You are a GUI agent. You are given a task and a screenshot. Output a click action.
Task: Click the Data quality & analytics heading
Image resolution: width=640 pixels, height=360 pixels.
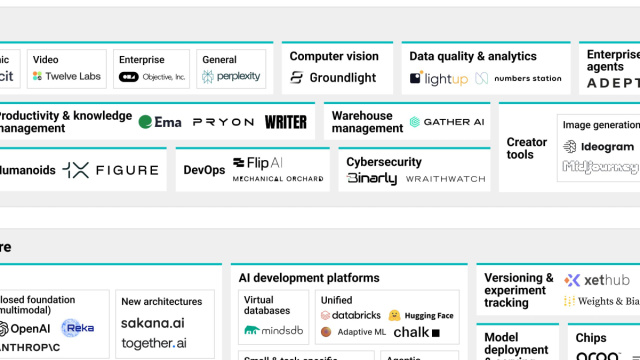point(473,56)
